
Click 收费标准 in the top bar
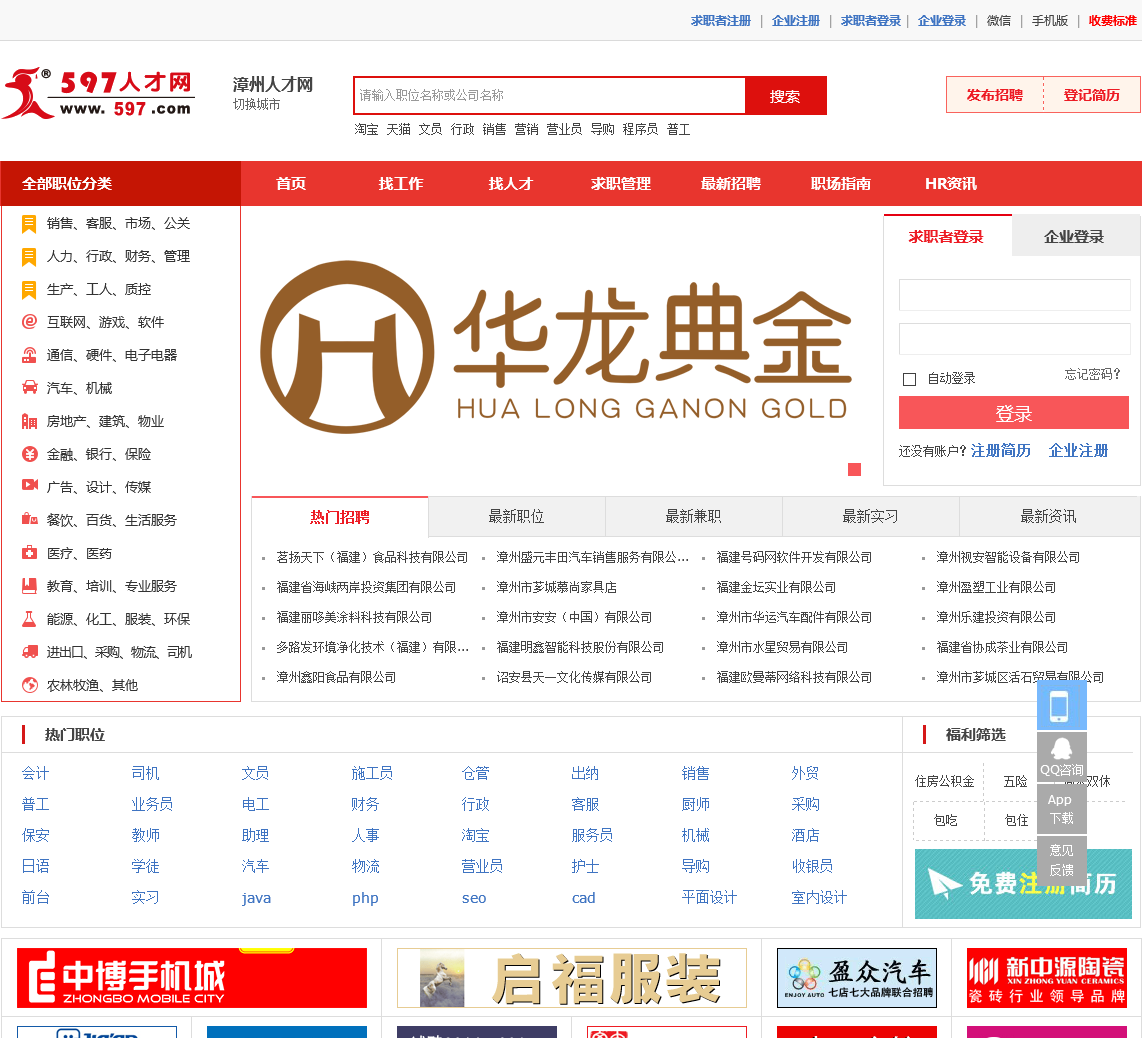pos(1112,20)
